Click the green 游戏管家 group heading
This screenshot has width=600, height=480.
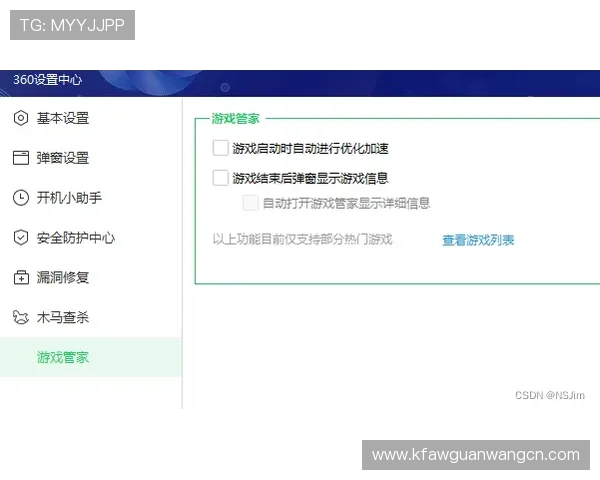[235, 119]
